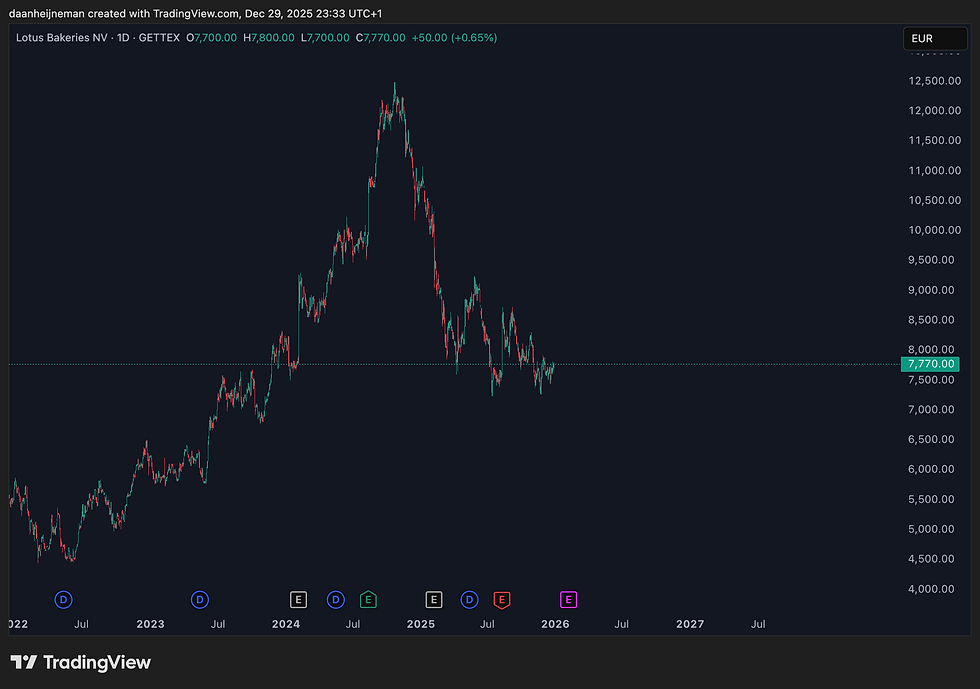Click the 9,000.00 price axis label
This screenshot has width=980, height=689.
[x=931, y=290]
